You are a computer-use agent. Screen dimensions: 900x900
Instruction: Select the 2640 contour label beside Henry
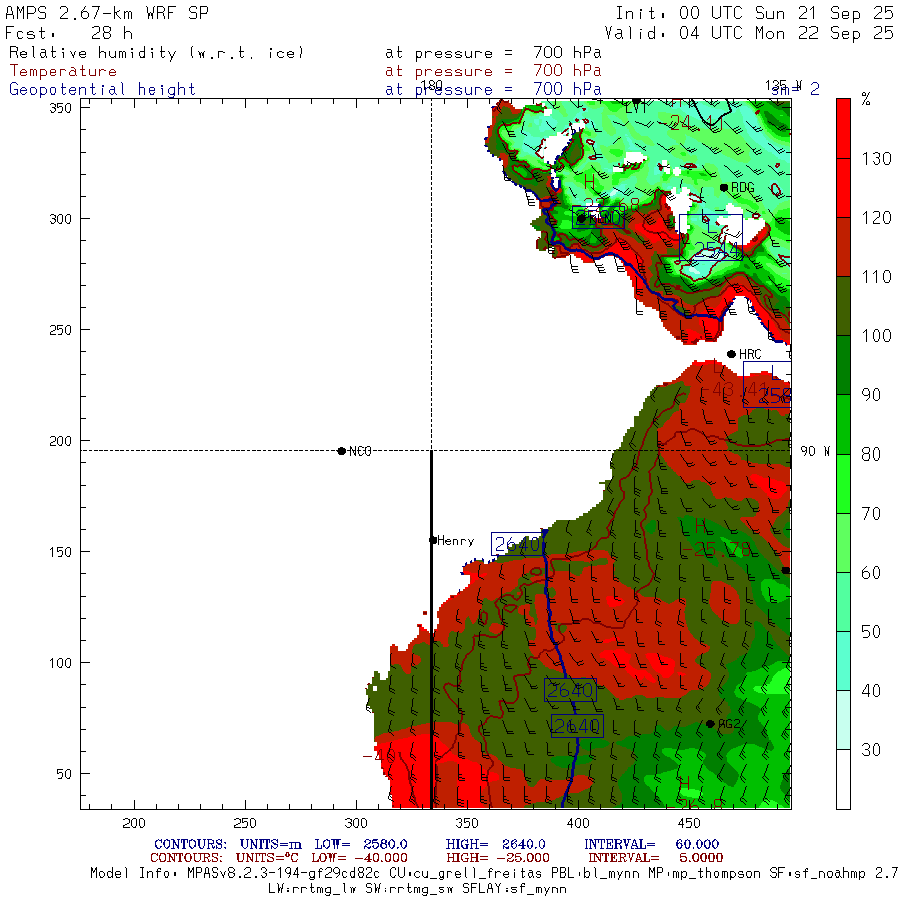tap(517, 544)
